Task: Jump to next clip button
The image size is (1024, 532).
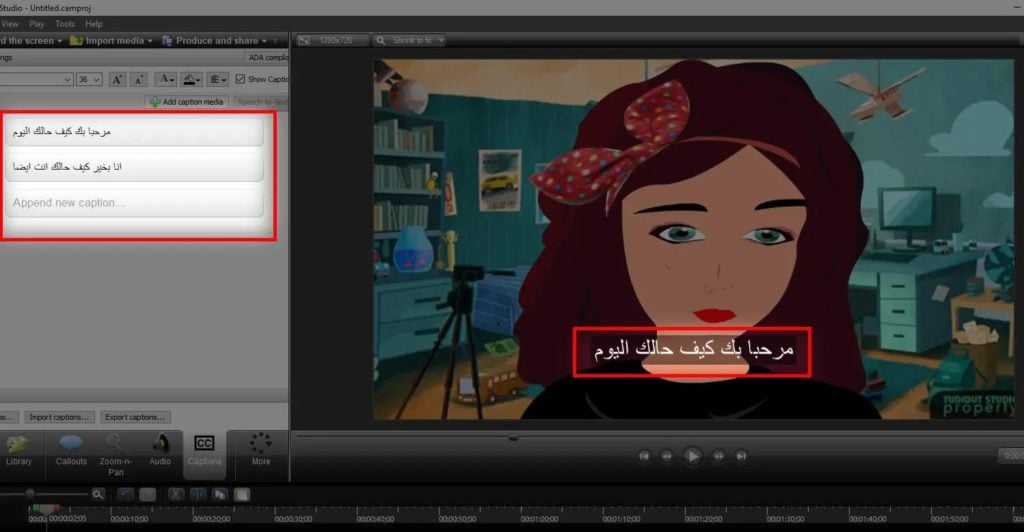Action: point(741,456)
